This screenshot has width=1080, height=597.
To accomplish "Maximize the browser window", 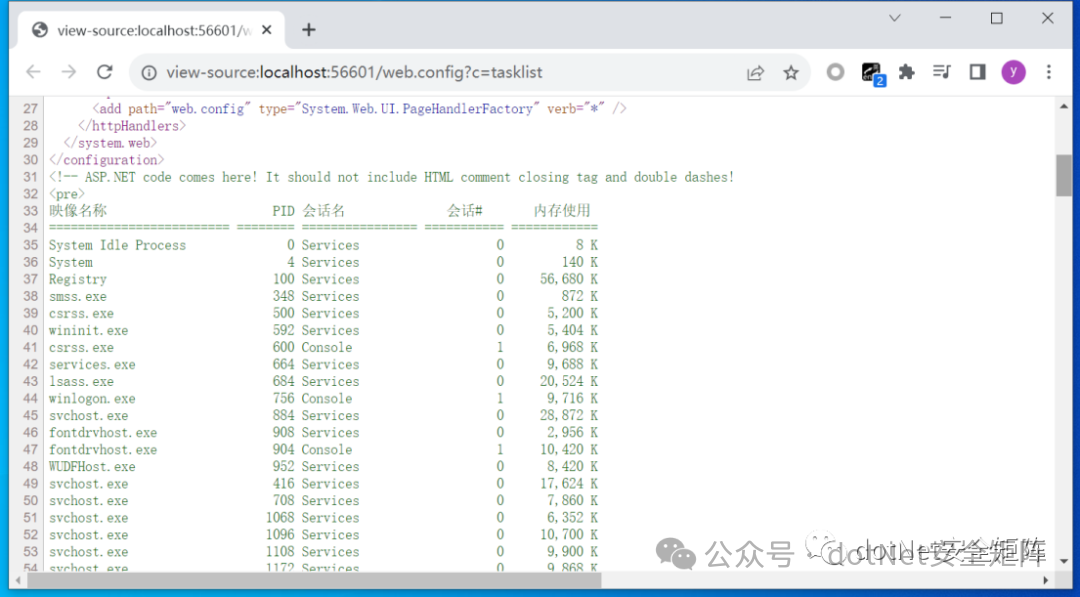I will [996, 19].
